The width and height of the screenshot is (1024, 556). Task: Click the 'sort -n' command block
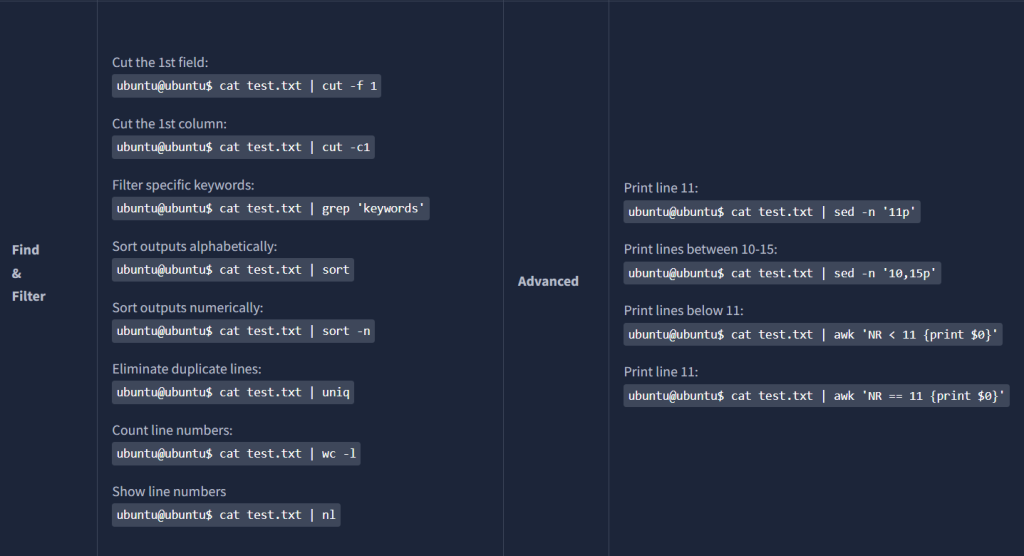coord(243,331)
